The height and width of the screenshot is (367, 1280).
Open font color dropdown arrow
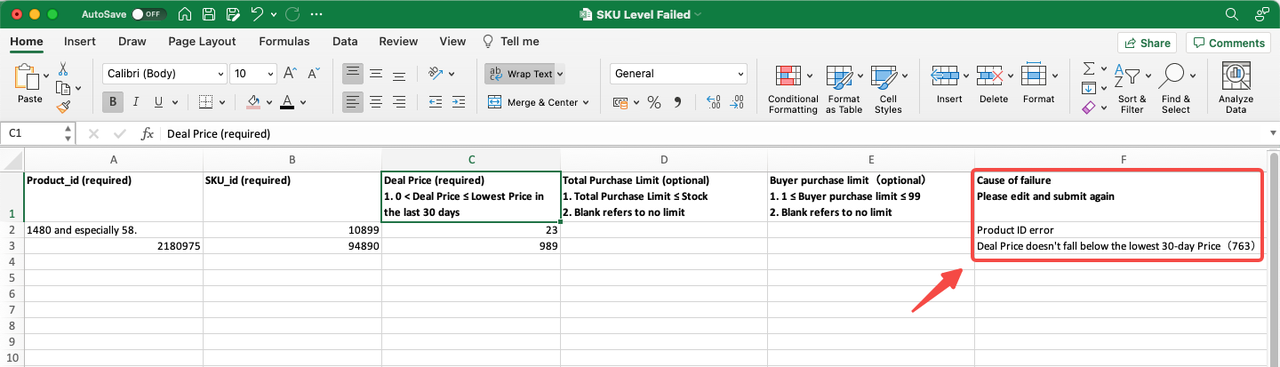(303, 102)
